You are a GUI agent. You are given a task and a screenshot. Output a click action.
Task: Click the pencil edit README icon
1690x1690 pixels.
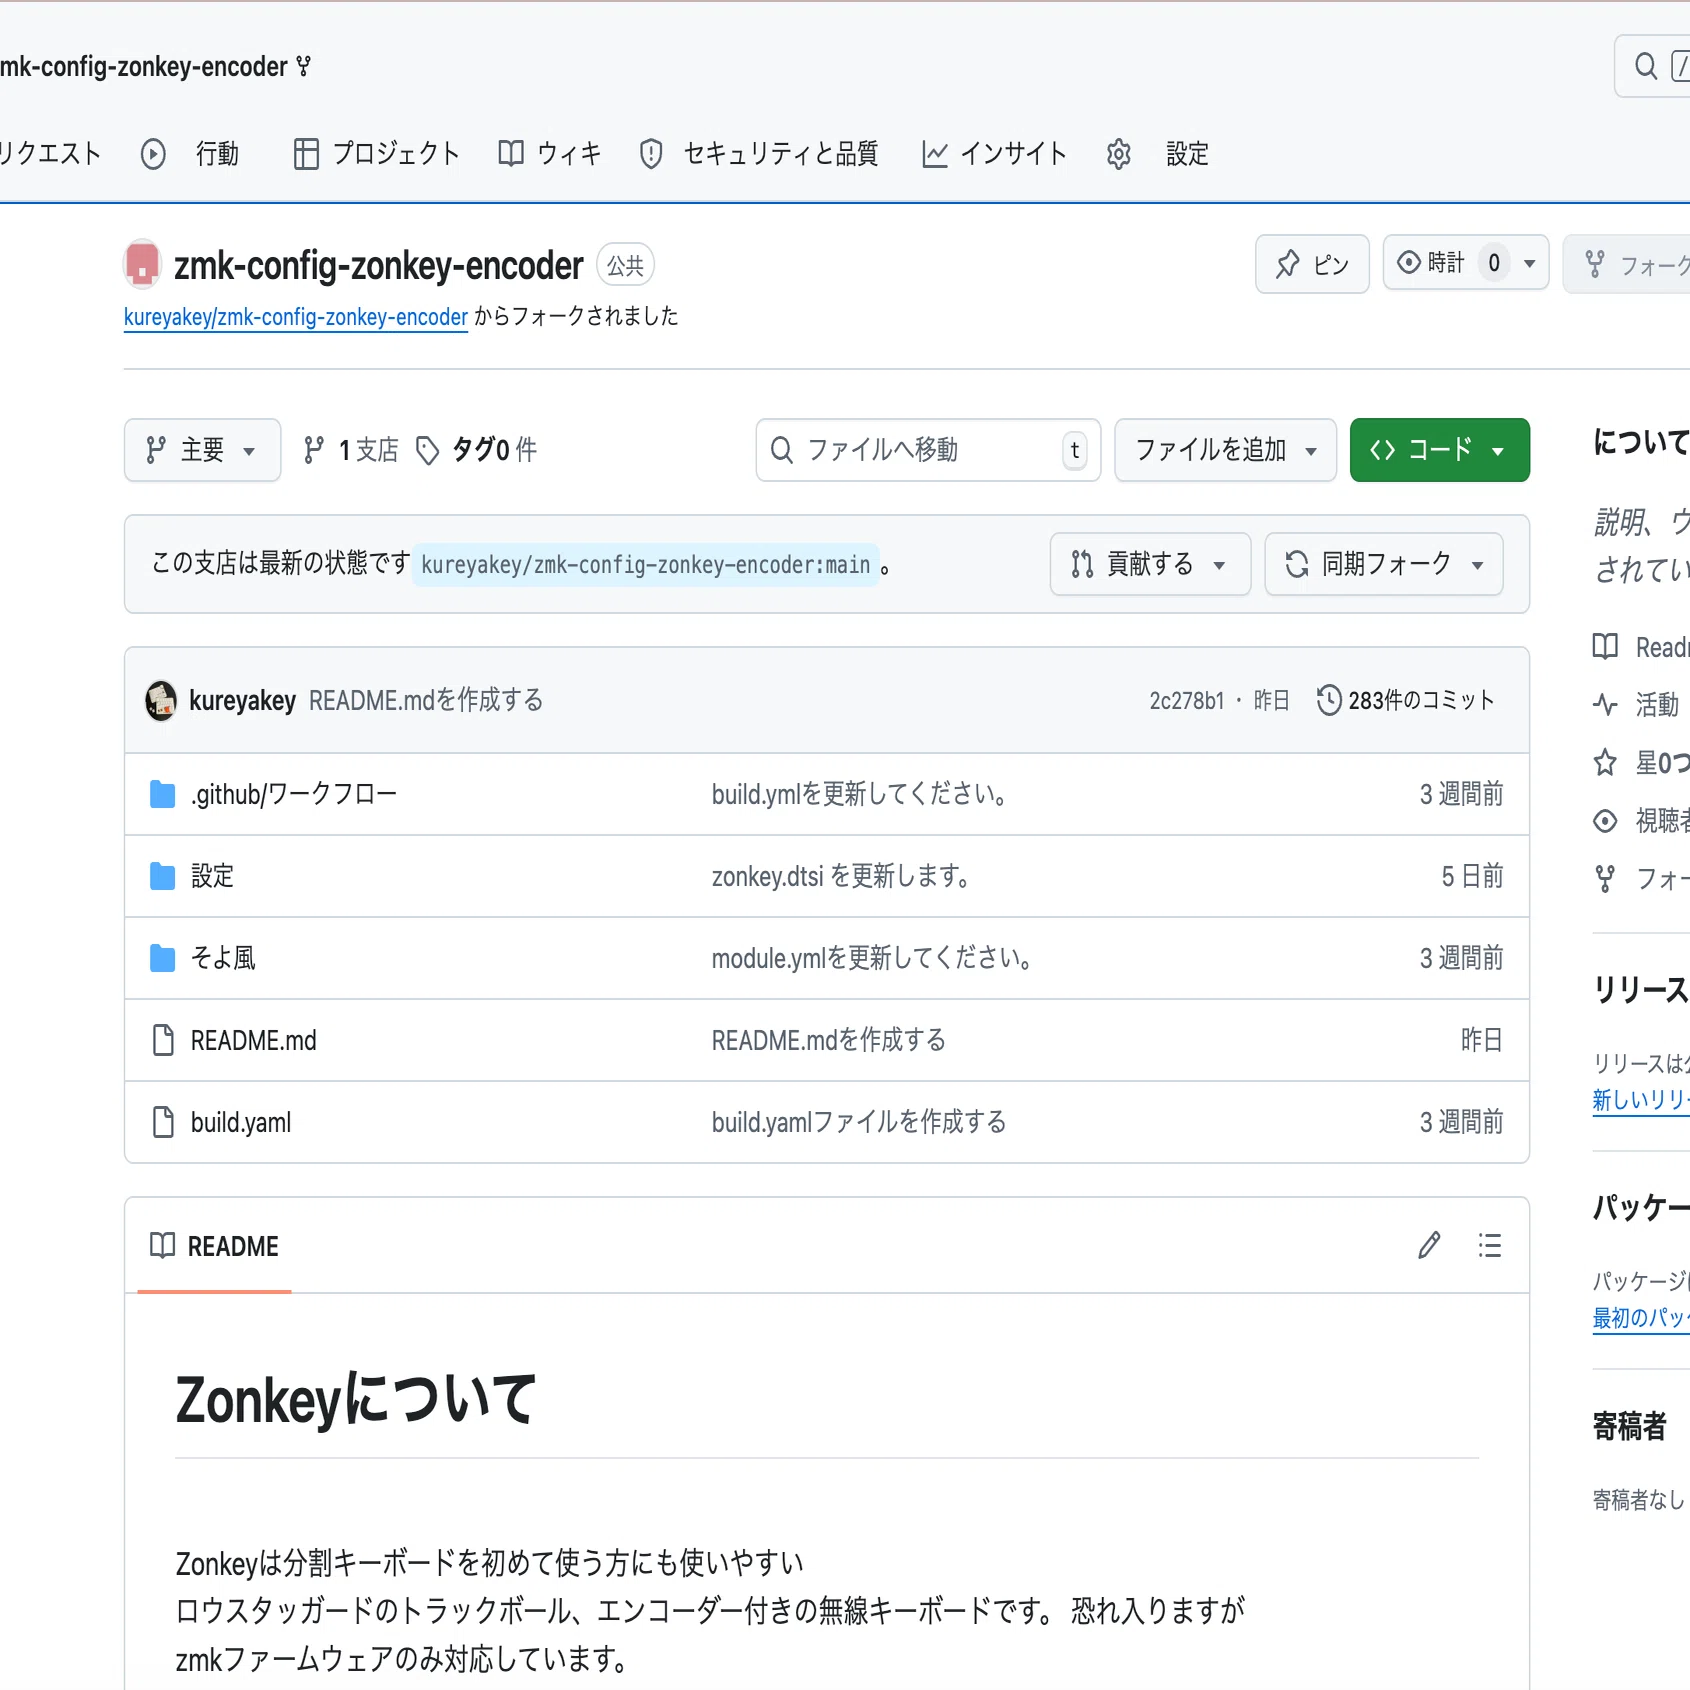click(x=1429, y=1245)
